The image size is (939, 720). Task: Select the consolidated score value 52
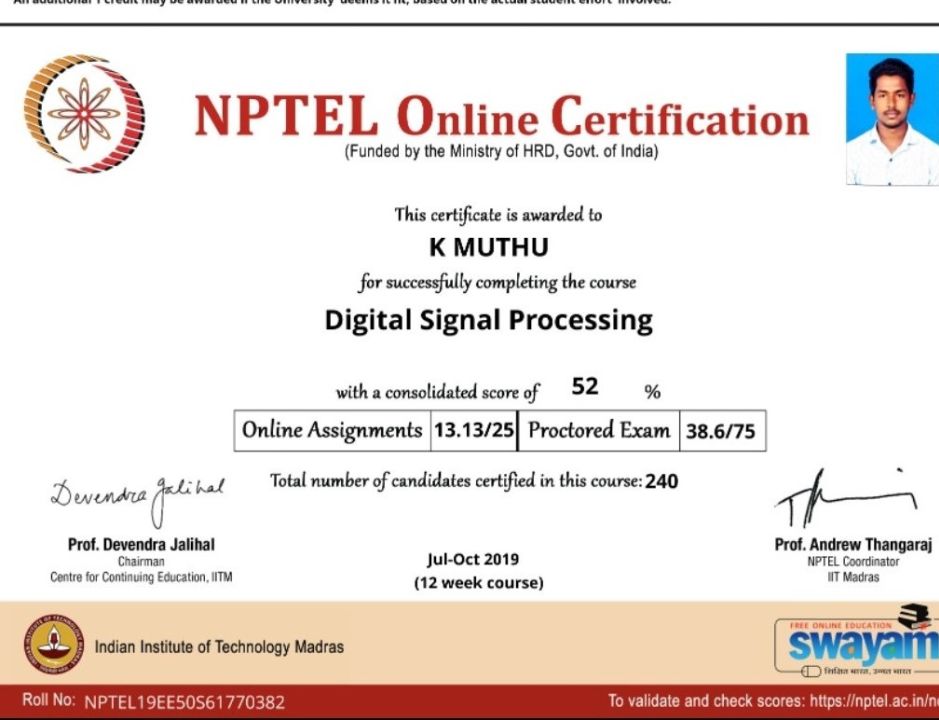coord(585,386)
